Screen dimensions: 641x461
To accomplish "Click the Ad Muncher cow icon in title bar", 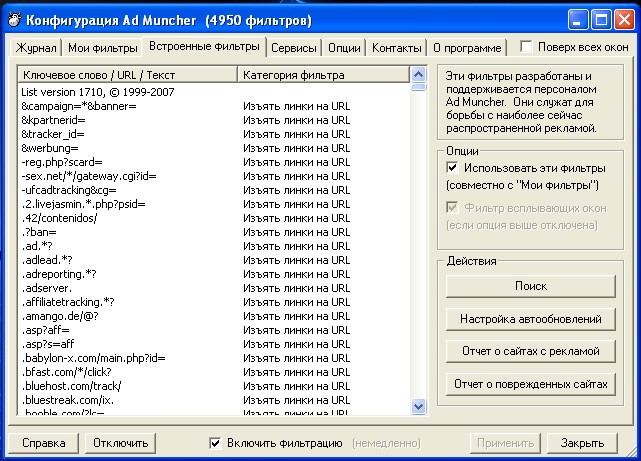I will pos(14,20).
